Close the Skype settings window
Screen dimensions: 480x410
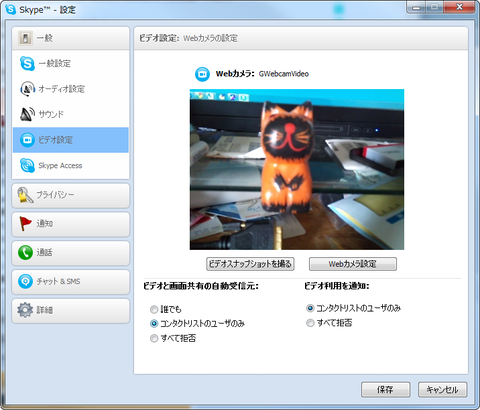point(459,7)
